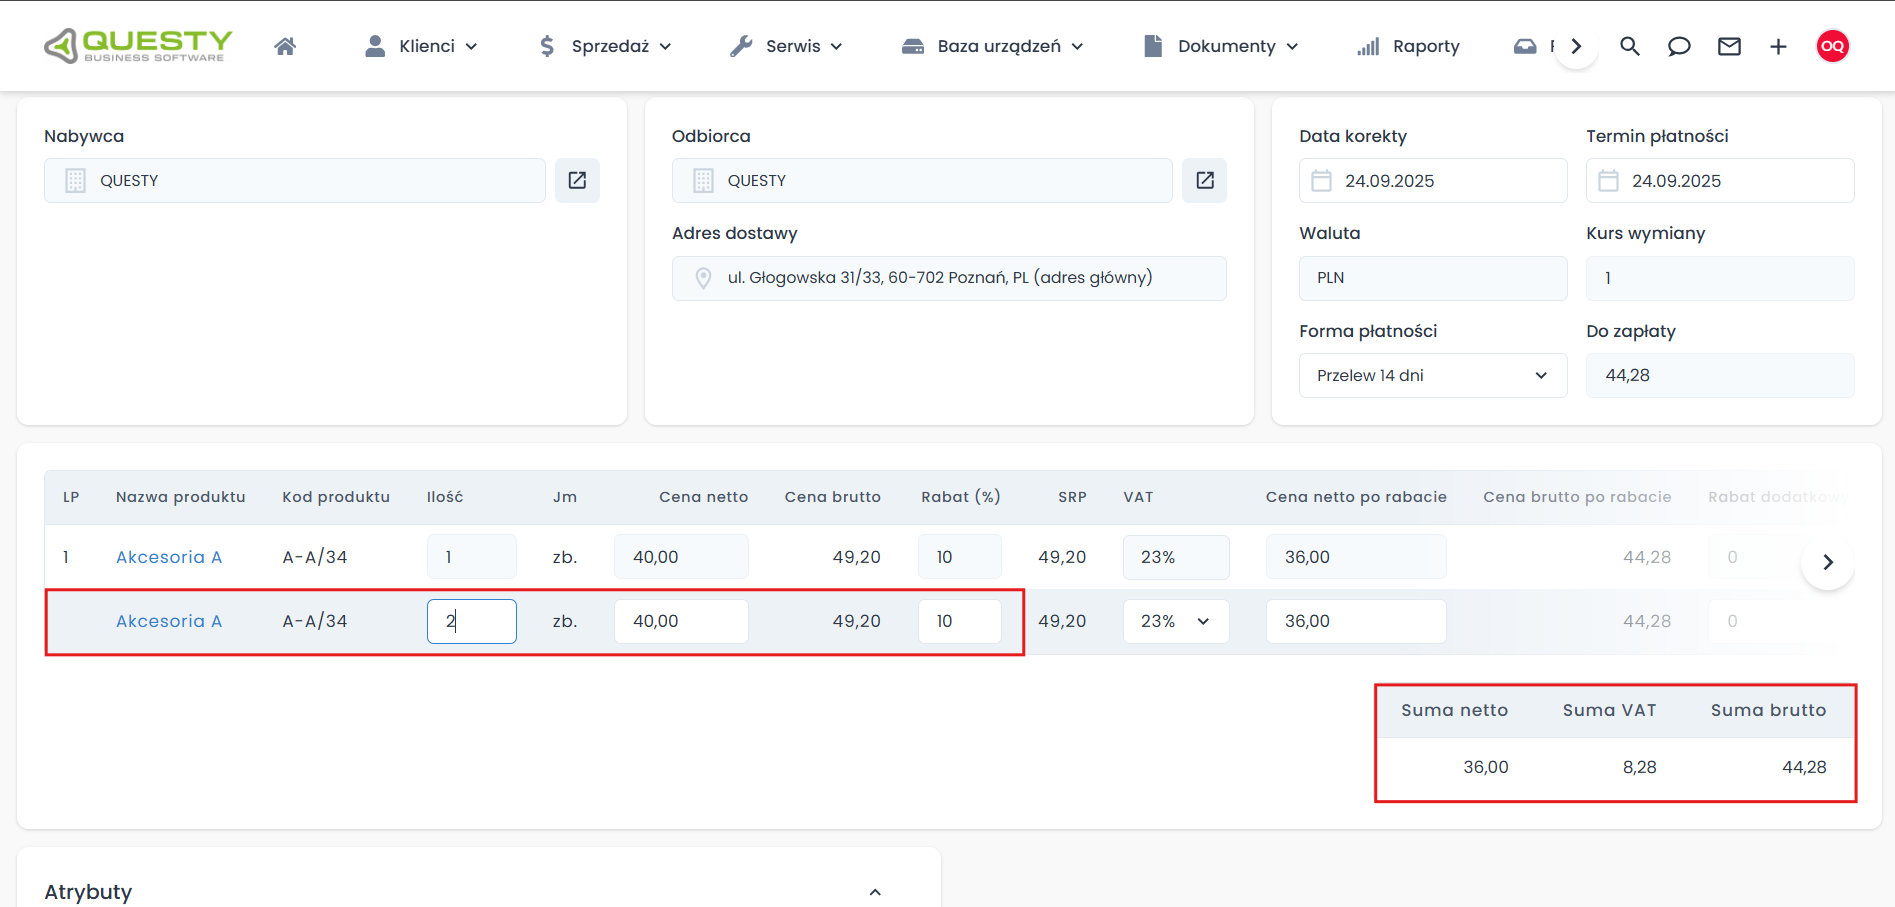Open the chat bubble icon
This screenshot has width=1895, height=907.
(x=1679, y=46)
